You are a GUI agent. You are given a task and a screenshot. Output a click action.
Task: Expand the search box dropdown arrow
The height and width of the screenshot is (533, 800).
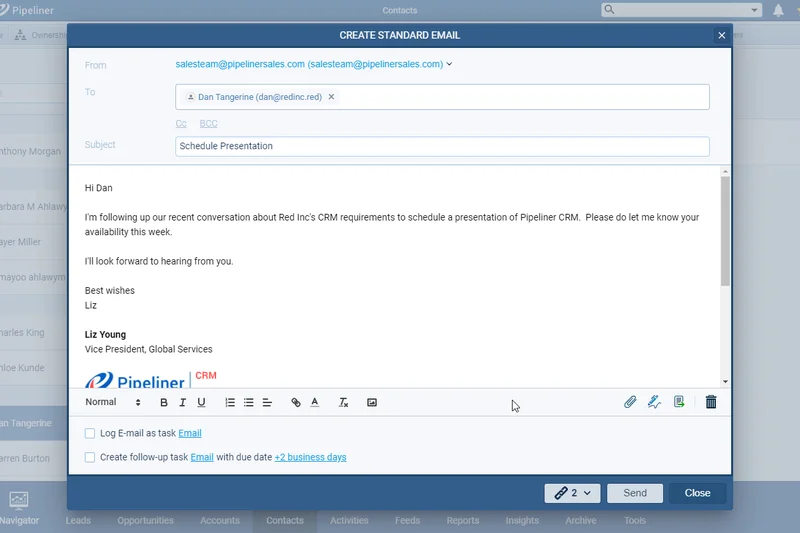(754, 10)
